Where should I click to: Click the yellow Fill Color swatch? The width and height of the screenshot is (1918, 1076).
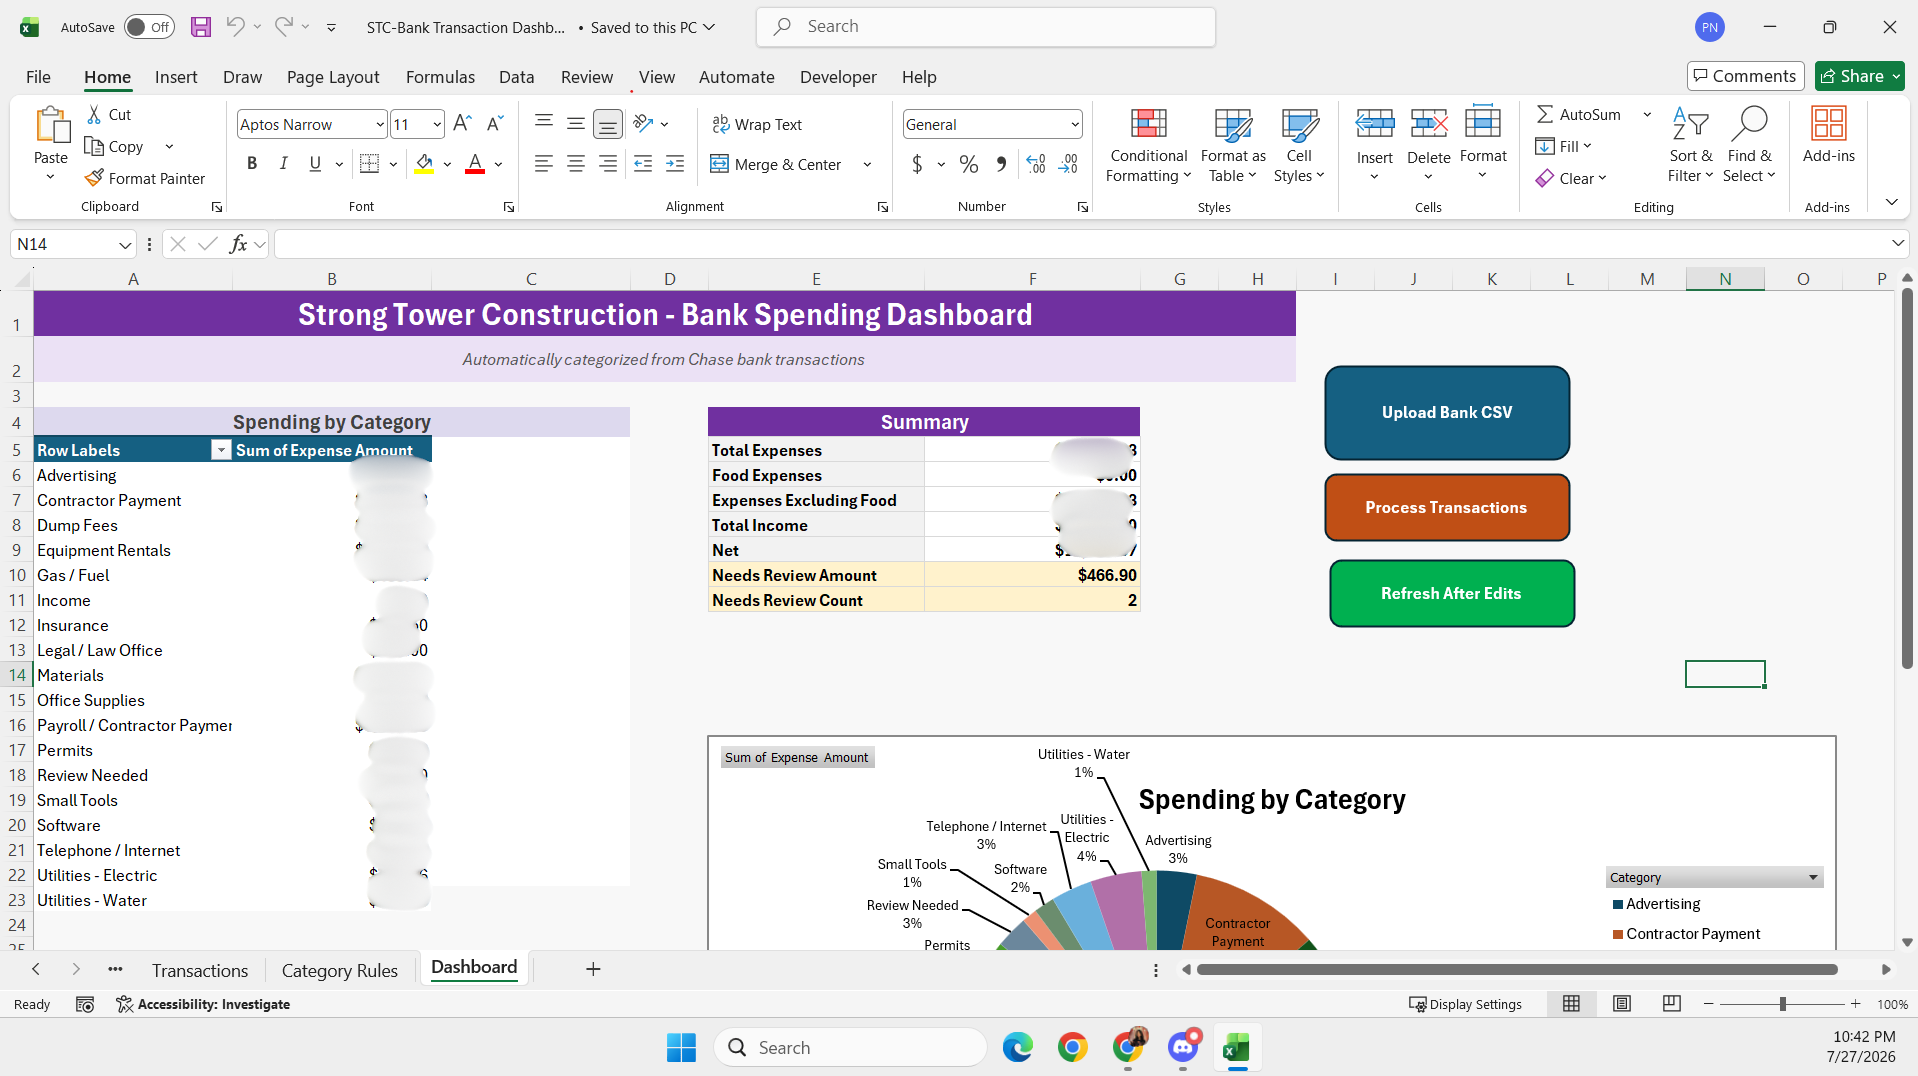(x=424, y=164)
